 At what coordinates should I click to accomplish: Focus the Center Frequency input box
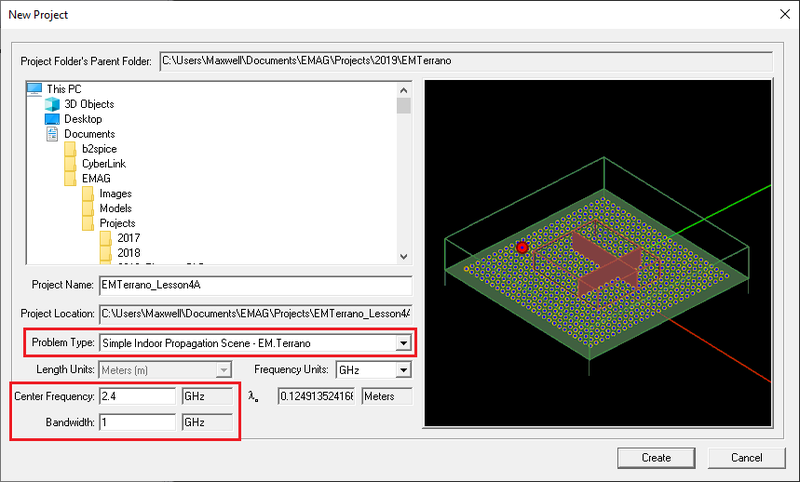coord(137,396)
